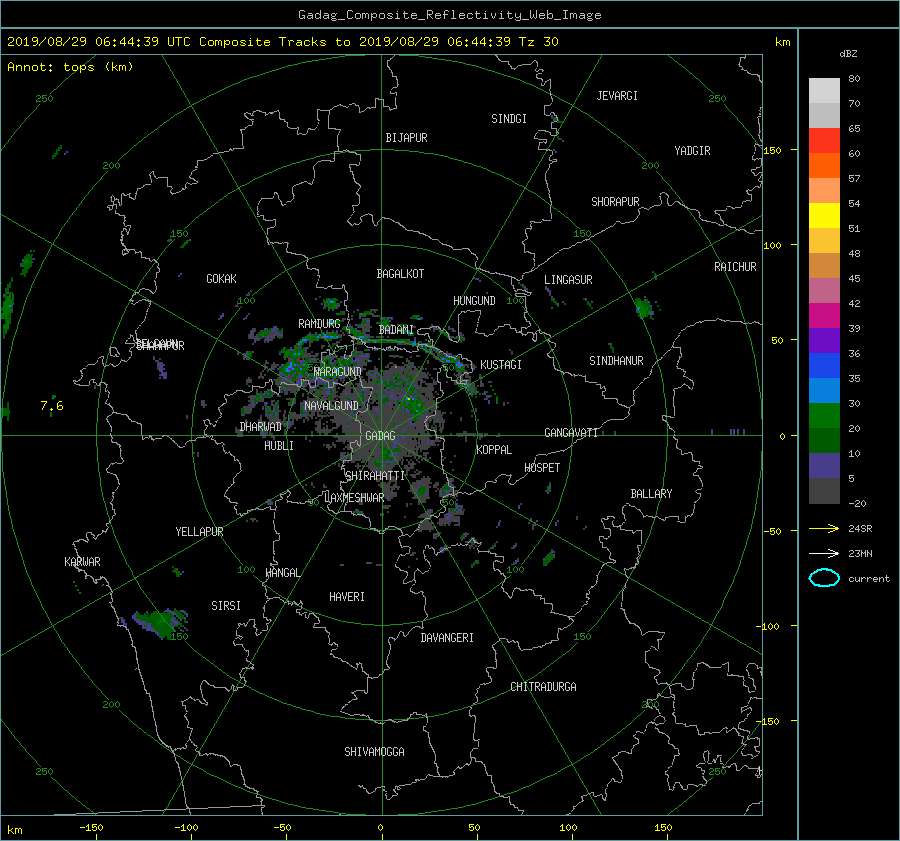Screen dimensions: 900x841
Task: Click the dBZ legend heading
Action: coord(848,54)
